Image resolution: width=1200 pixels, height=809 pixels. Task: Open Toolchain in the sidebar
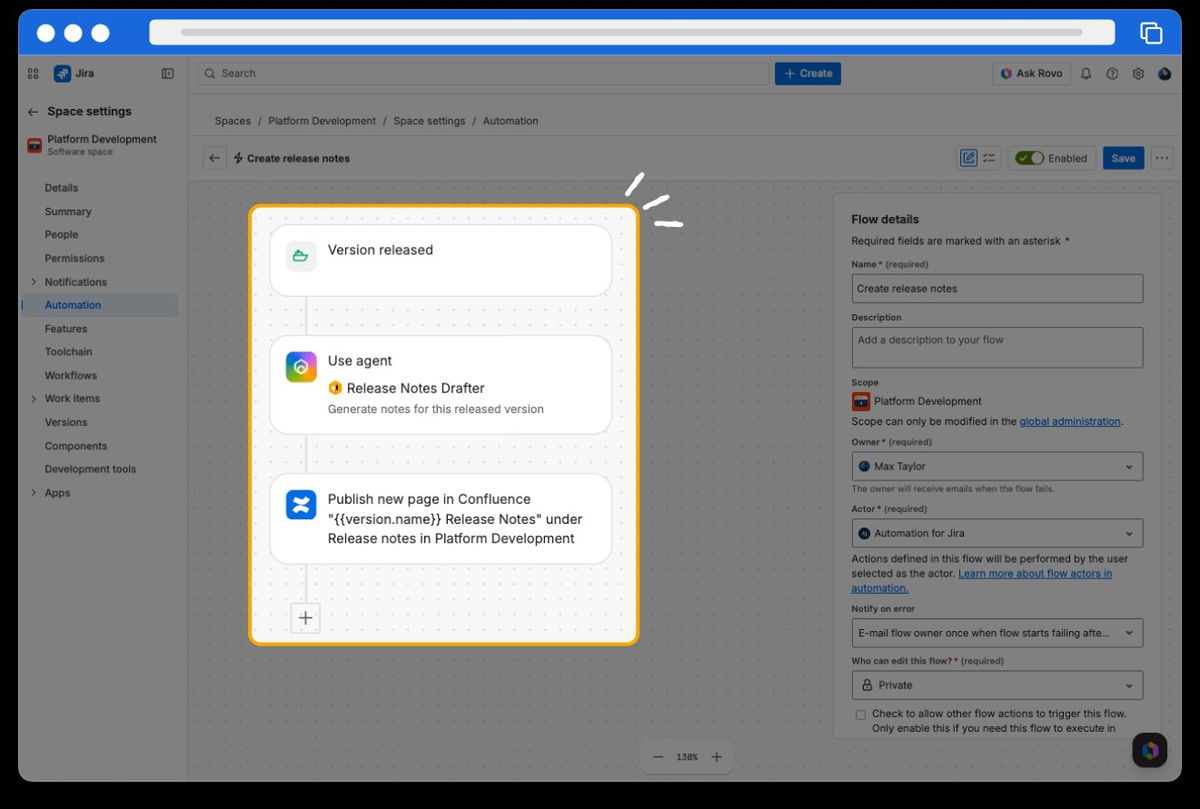click(x=68, y=352)
